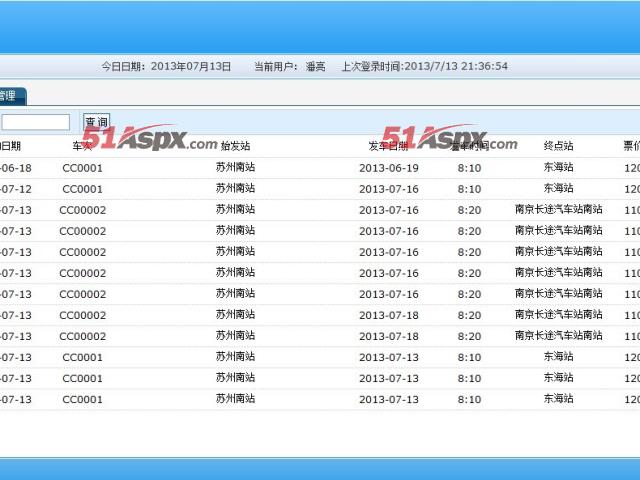Click the 车次 column header

(x=82, y=146)
